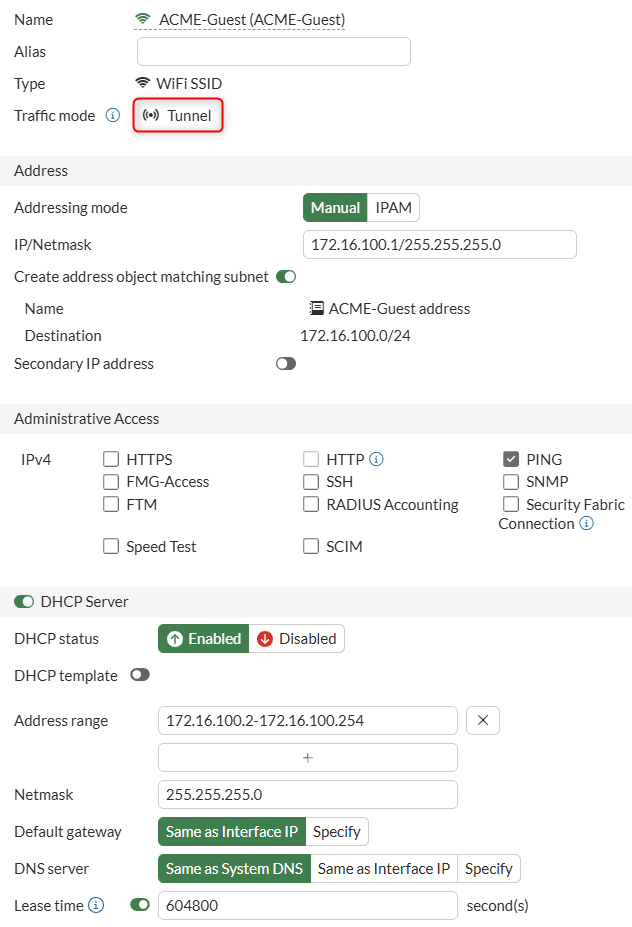Check the FTM checkbox
632x927 pixels.
(111, 504)
